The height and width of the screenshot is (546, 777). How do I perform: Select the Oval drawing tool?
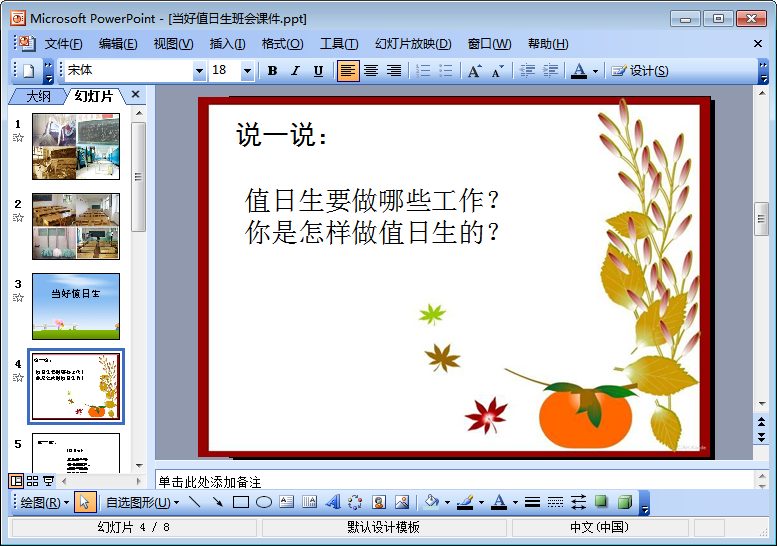[264, 502]
